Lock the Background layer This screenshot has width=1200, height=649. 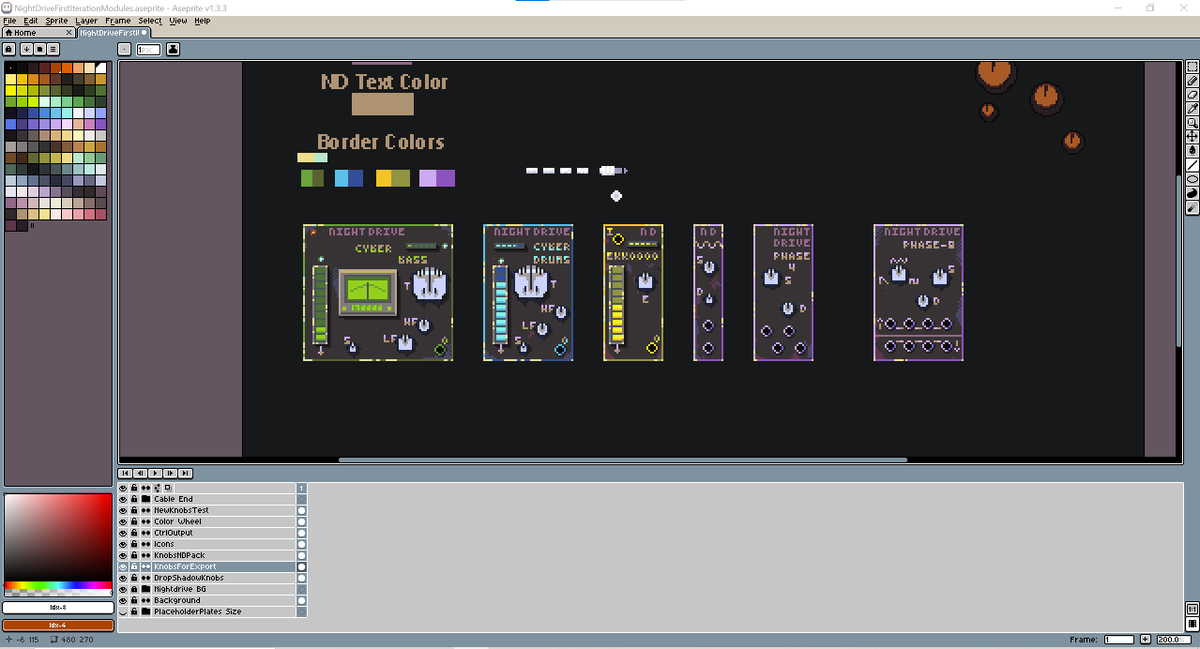pos(134,600)
